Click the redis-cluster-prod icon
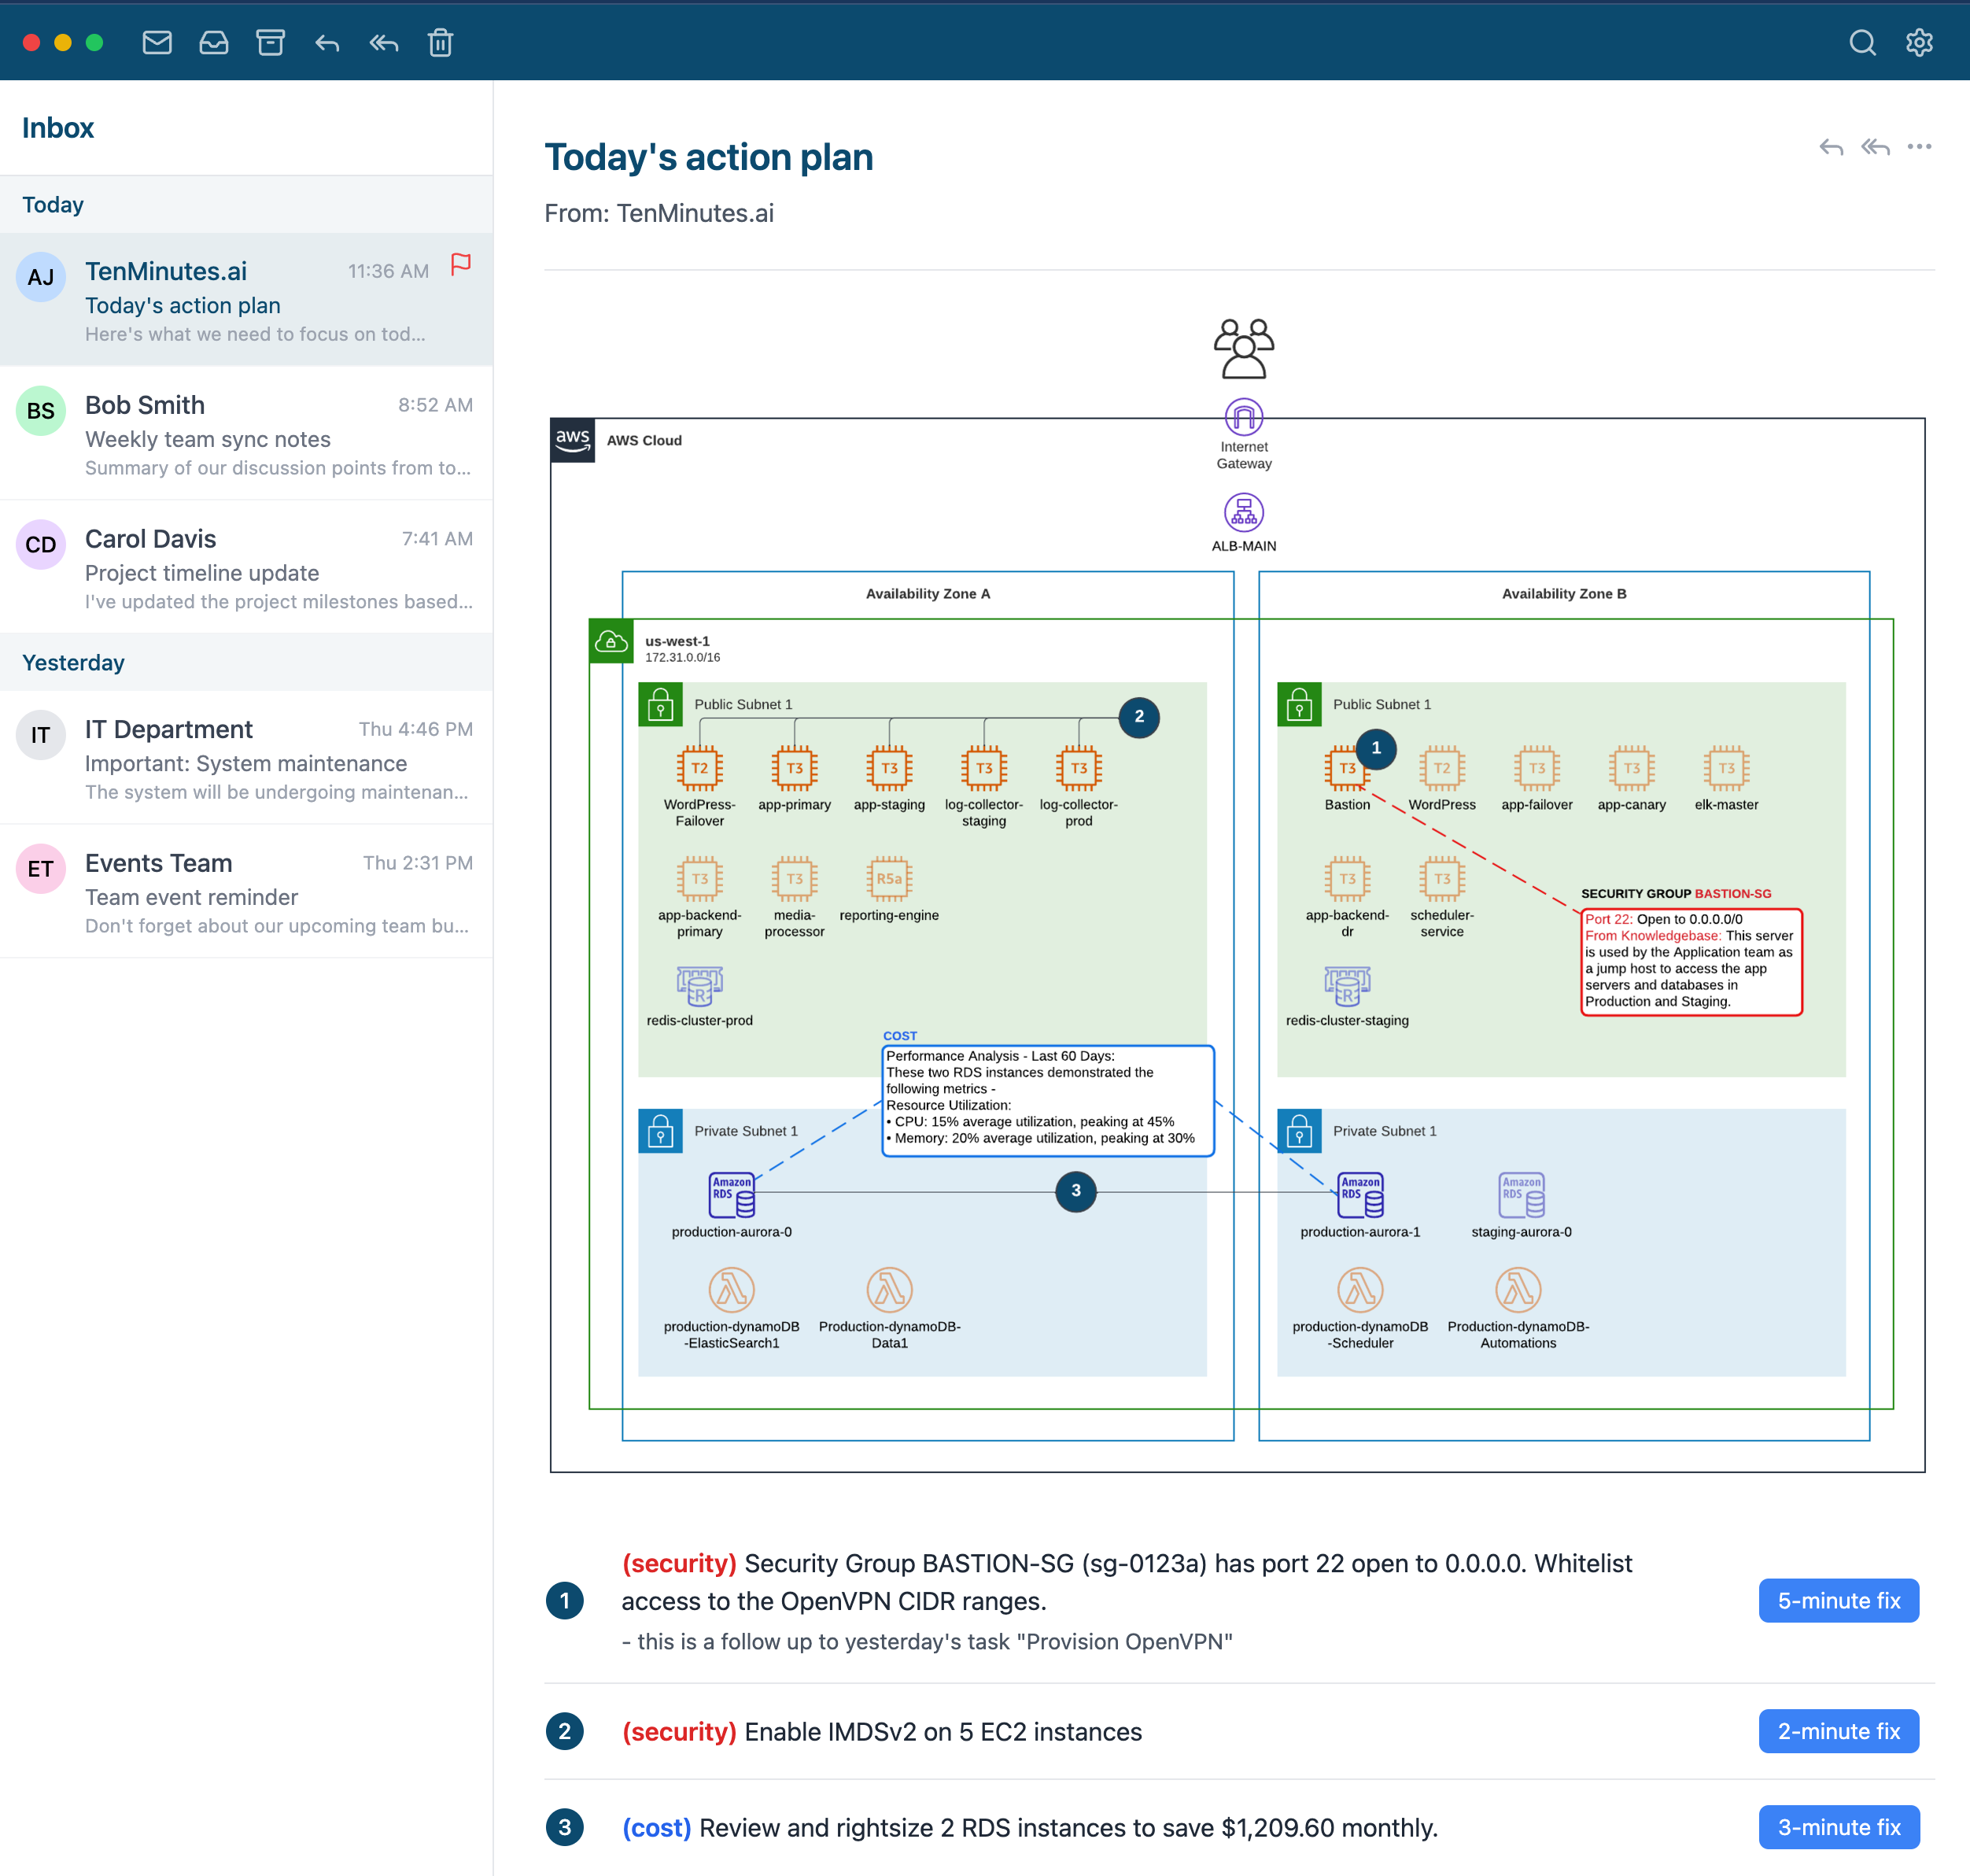 click(699, 986)
